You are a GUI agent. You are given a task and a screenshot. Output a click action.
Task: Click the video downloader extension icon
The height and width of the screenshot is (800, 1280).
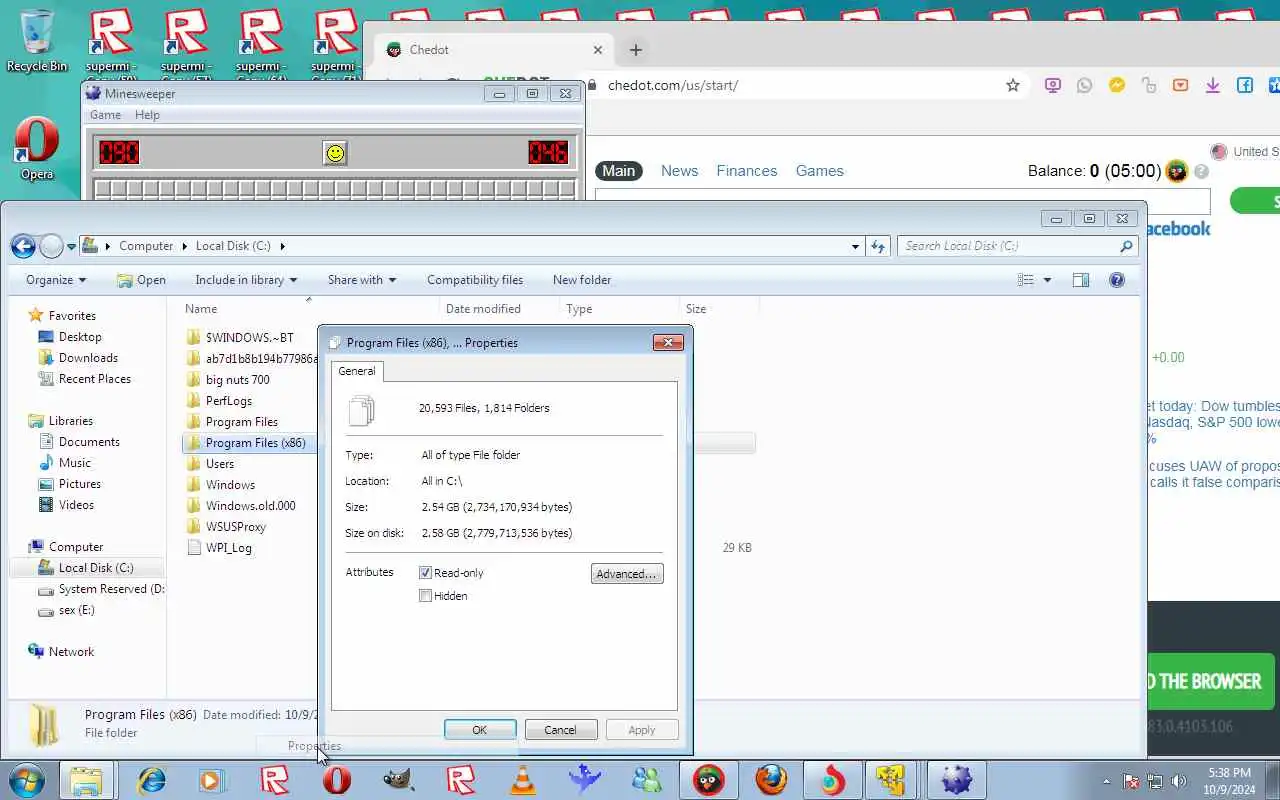tap(1181, 86)
